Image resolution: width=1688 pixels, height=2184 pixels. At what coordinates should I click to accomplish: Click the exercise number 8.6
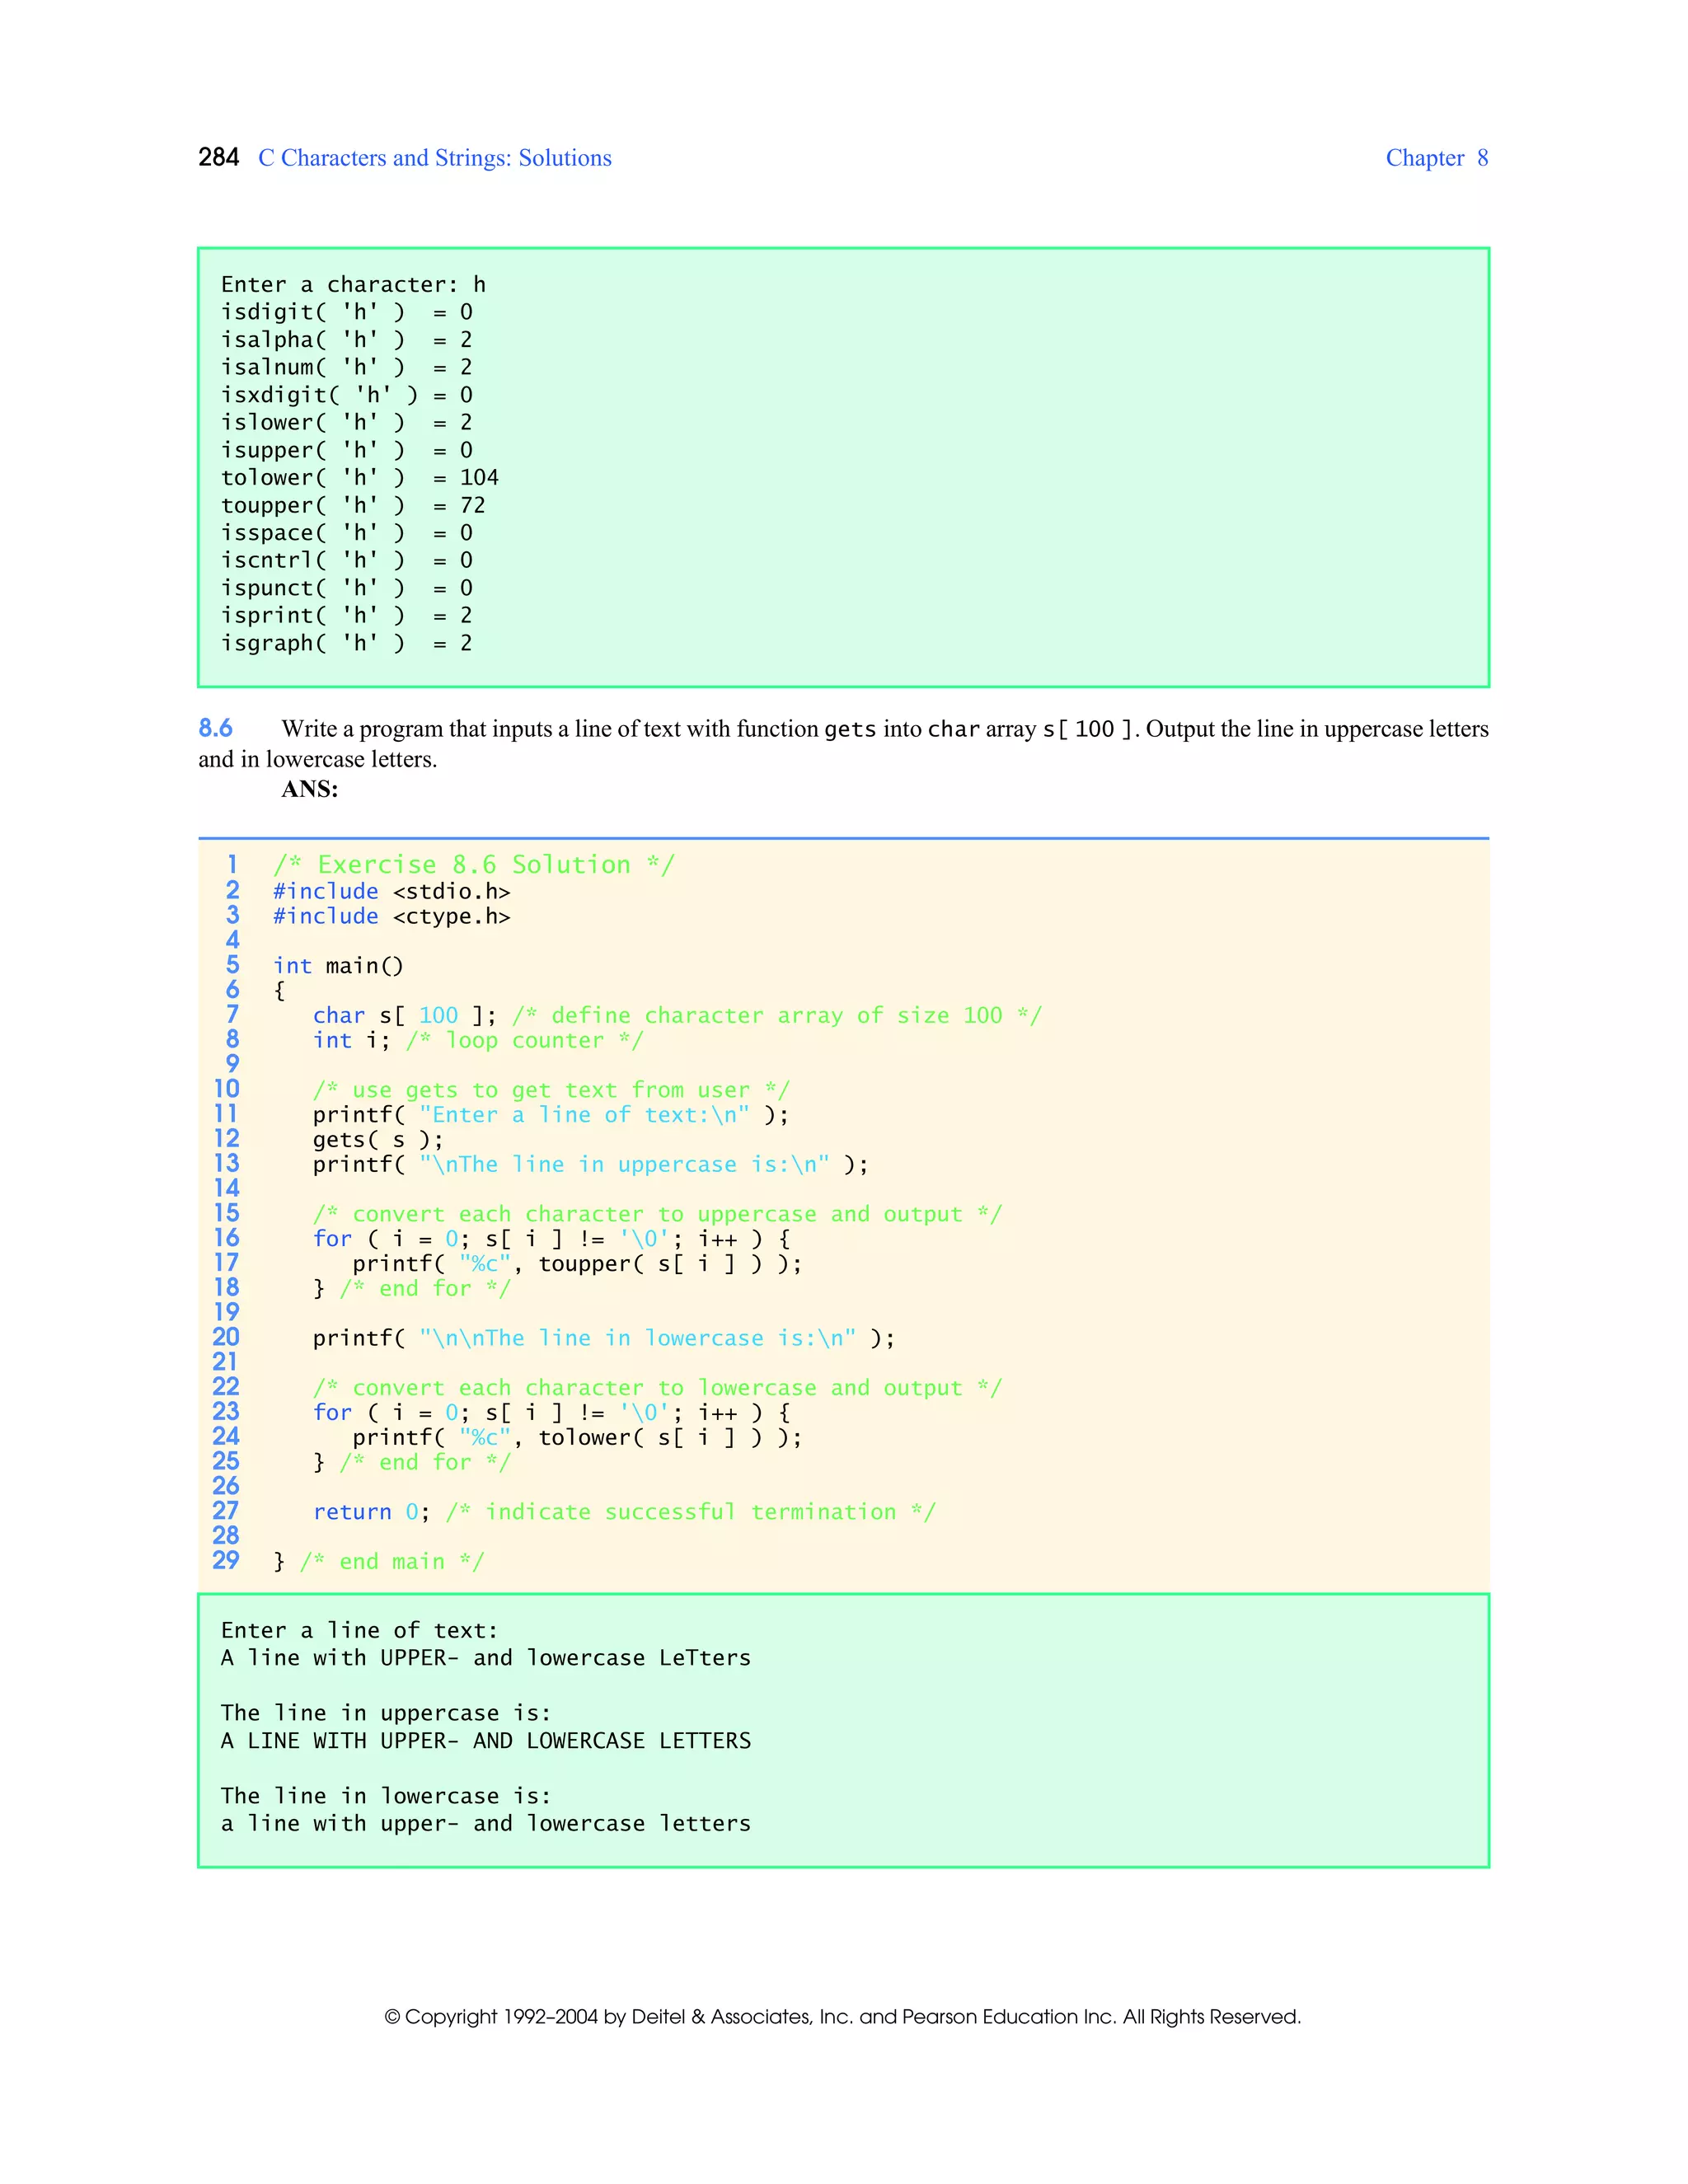point(215,728)
